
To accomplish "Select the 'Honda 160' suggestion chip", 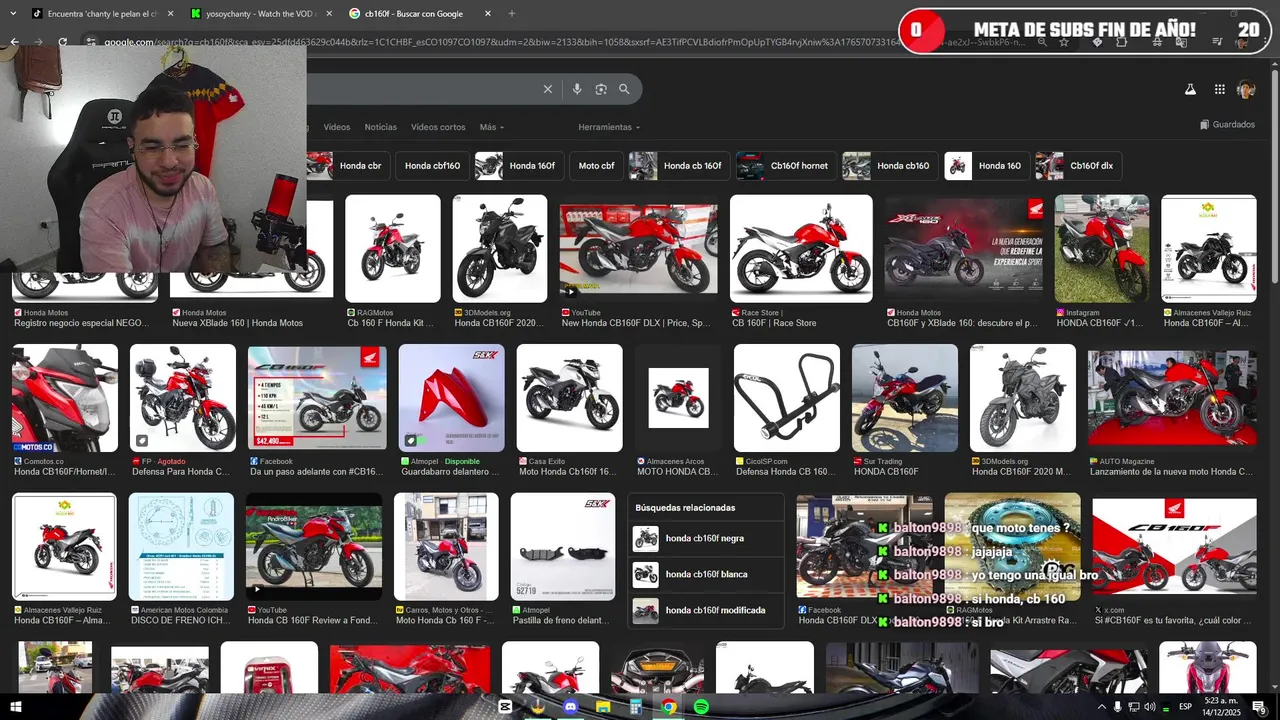I will [987, 166].
